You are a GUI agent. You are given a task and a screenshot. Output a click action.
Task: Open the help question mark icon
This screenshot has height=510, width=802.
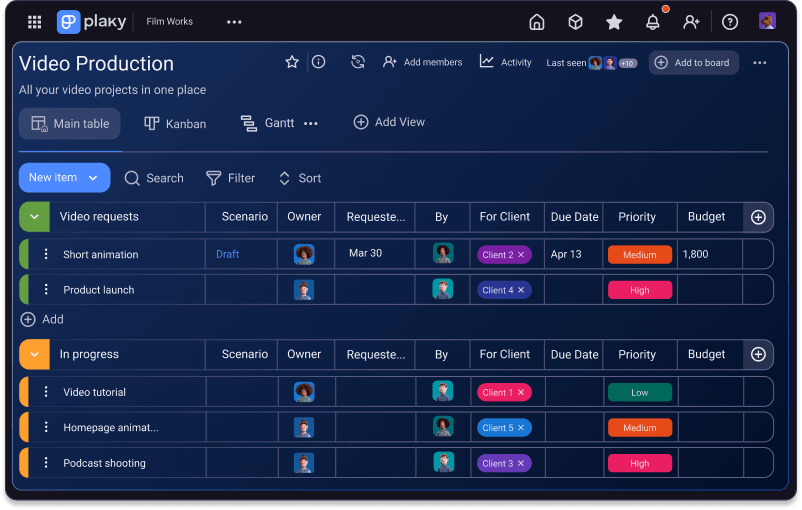tap(730, 22)
